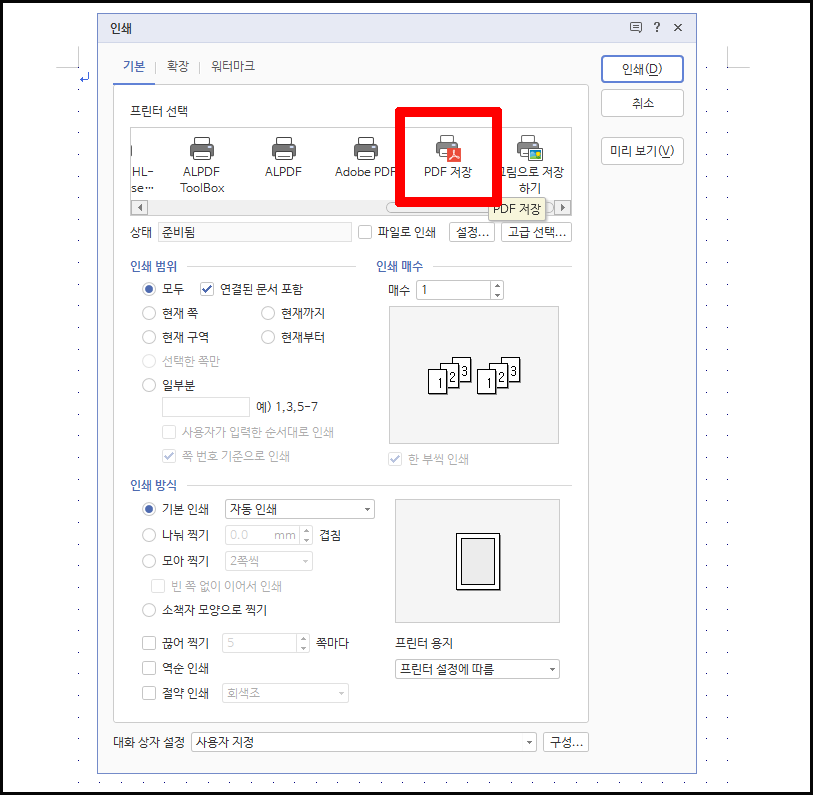This screenshot has width=813, height=795.
Task: Increase 매수 copies with the up stepper
Action: tap(497, 285)
